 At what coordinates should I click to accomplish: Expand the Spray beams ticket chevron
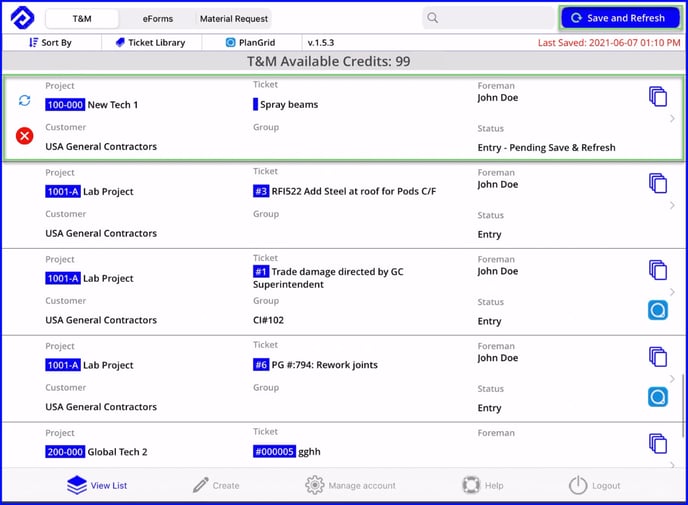coord(672,118)
